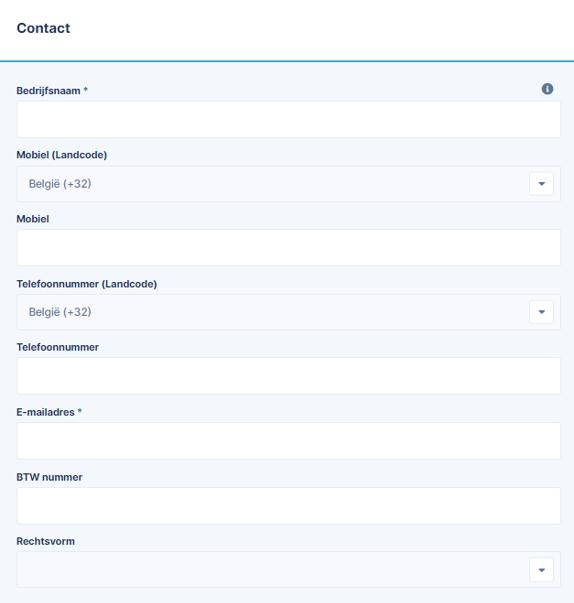574x603 pixels.
Task: Click the "Rechtsvorm" label text
Action: 45,541
